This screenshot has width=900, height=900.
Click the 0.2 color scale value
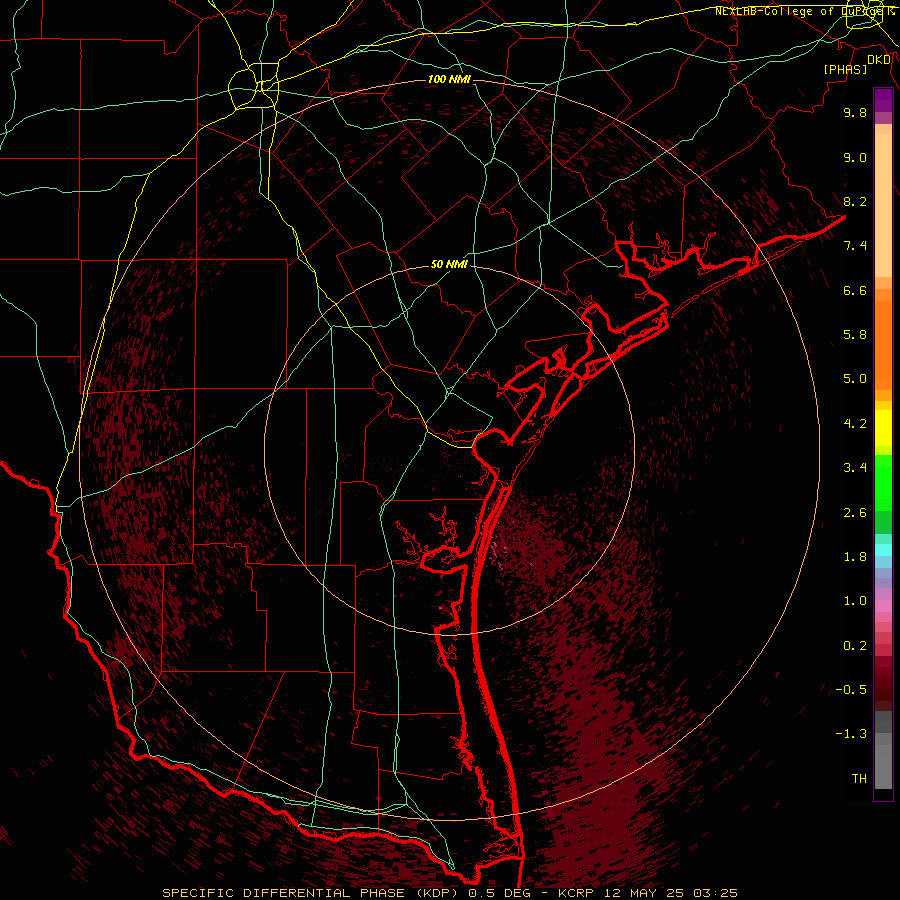[x=855, y=646]
